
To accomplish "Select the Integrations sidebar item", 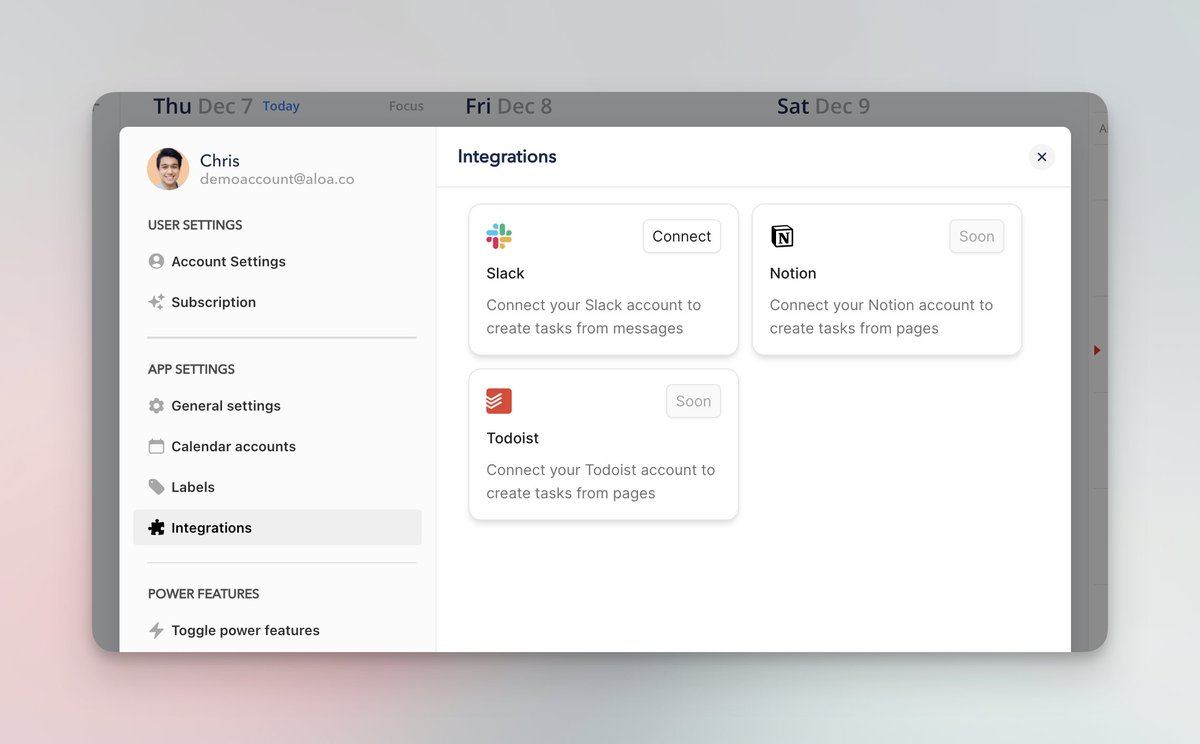I will pyautogui.click(x=278, y=528).
